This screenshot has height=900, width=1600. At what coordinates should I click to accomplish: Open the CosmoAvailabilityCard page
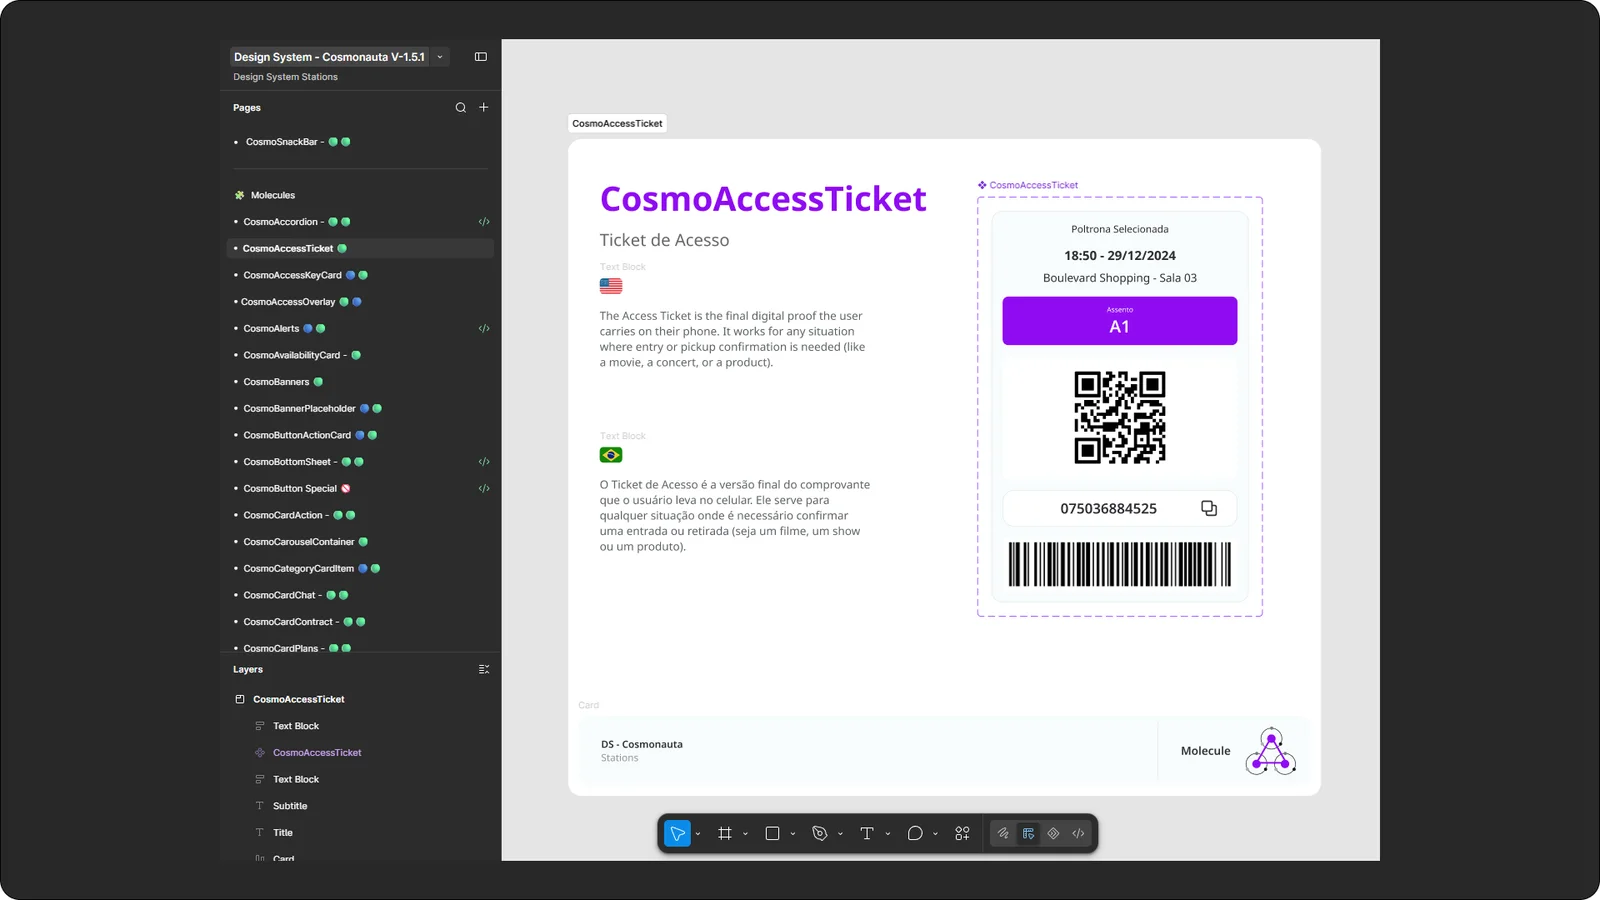pos(360,355)
